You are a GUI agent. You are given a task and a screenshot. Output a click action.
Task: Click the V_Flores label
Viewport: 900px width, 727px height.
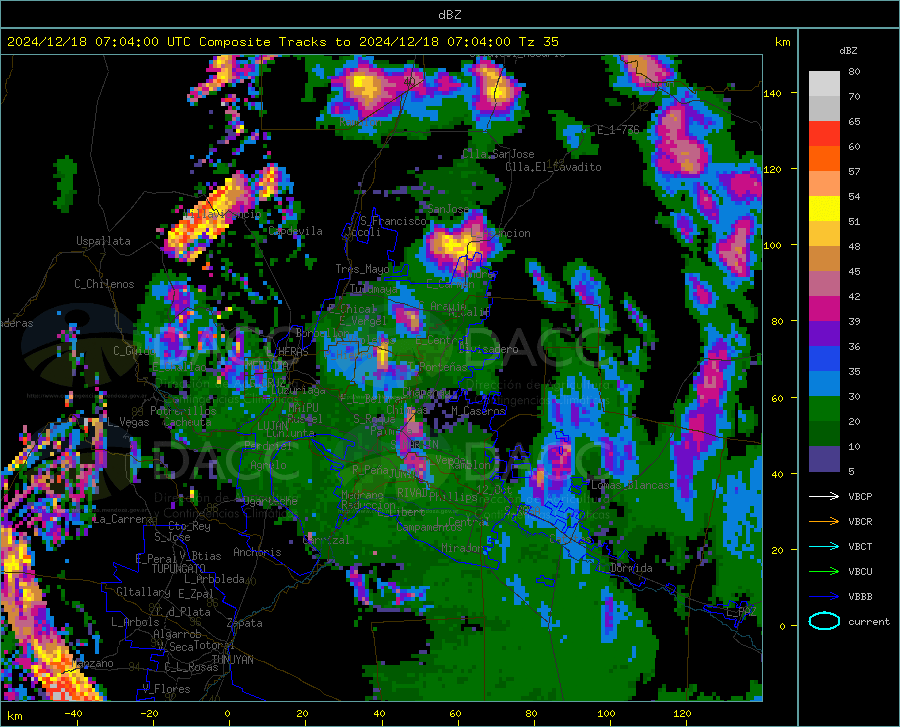[166, 689]
